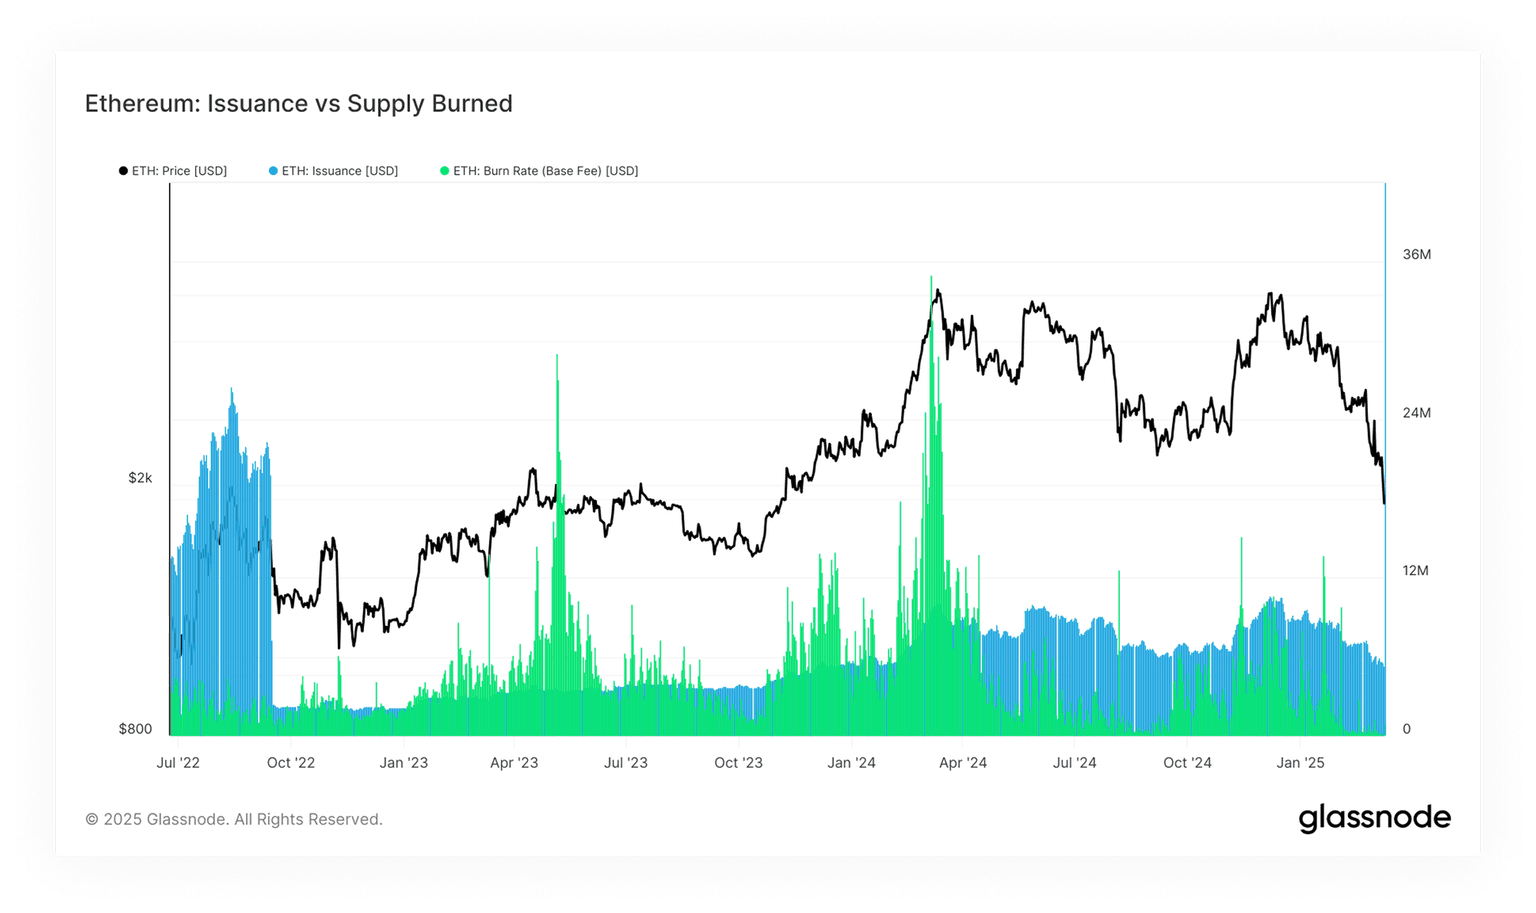Click the chart title Ethereum: Issuance vs Supply Burned
Image resolution: width=1536 pixels, height=913 pixels.
[298, 104]
